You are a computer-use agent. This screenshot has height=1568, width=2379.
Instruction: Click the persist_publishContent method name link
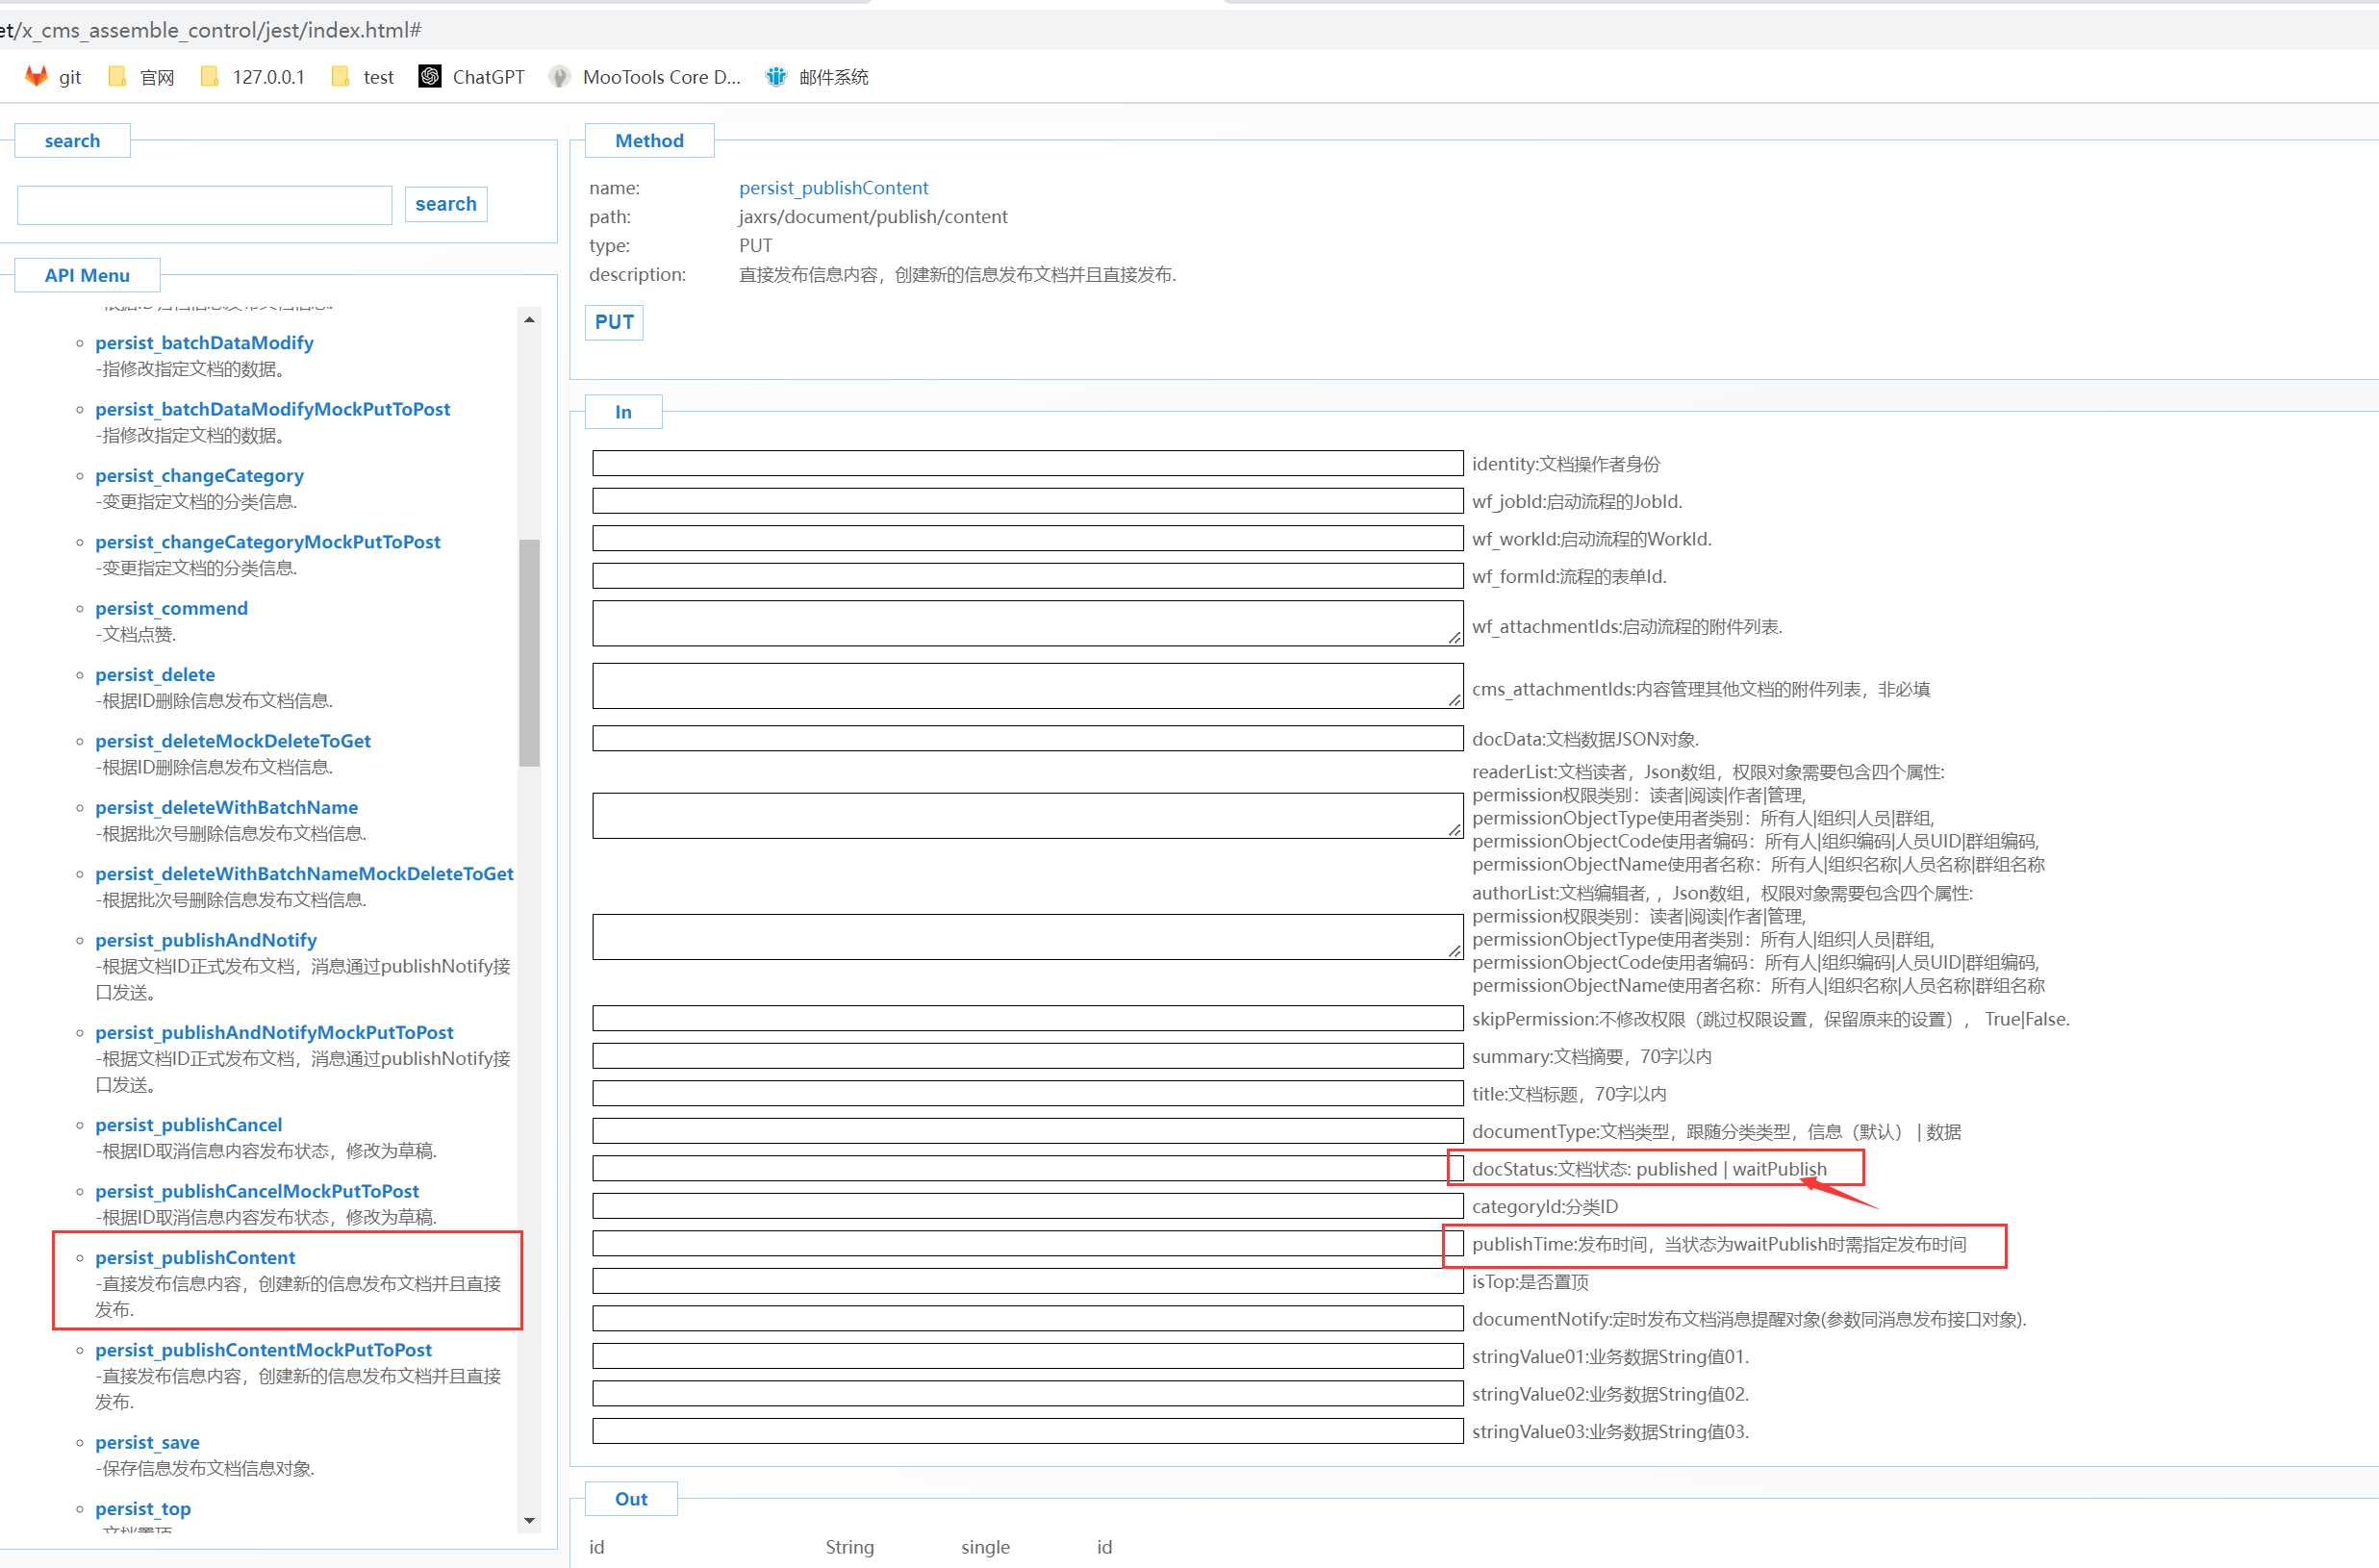point(833,188)
